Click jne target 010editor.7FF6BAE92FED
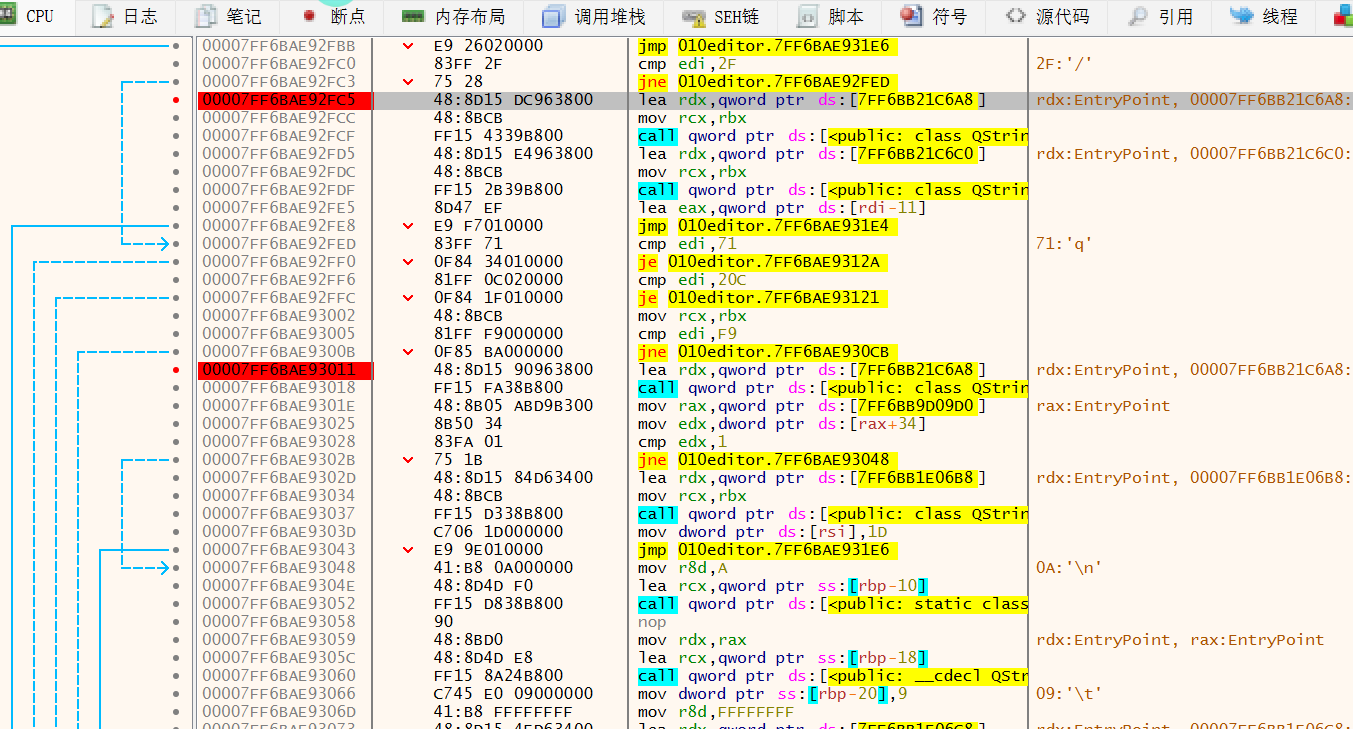1353x729 pixels. tap(783, 82)
